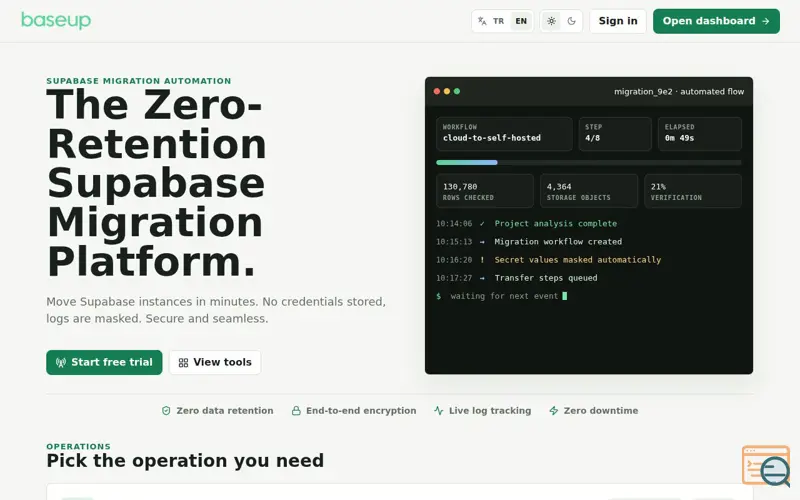Viewport: 800px width, 500px height.
Task: Click log line 'Migration workflow created'
Action: 558,242
